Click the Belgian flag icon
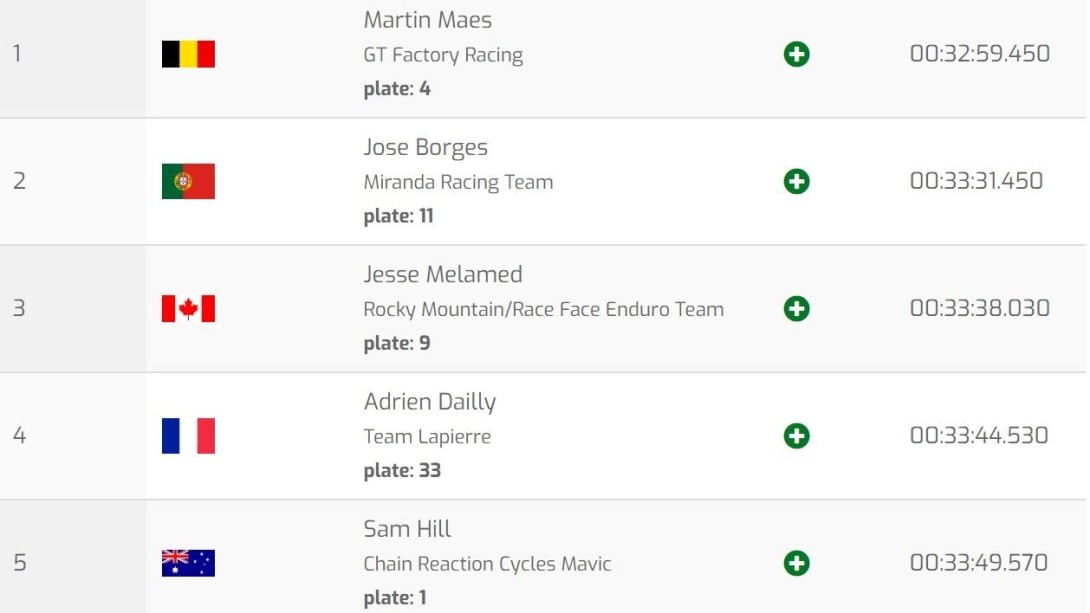Screen dimensions: 1090x613 pos(188,54)
